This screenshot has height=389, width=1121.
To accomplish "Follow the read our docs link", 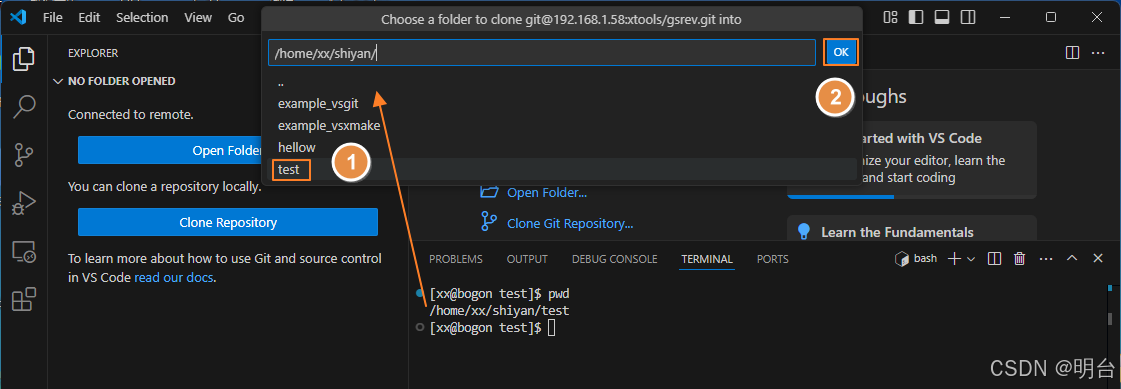I will (x=174, y=277).
